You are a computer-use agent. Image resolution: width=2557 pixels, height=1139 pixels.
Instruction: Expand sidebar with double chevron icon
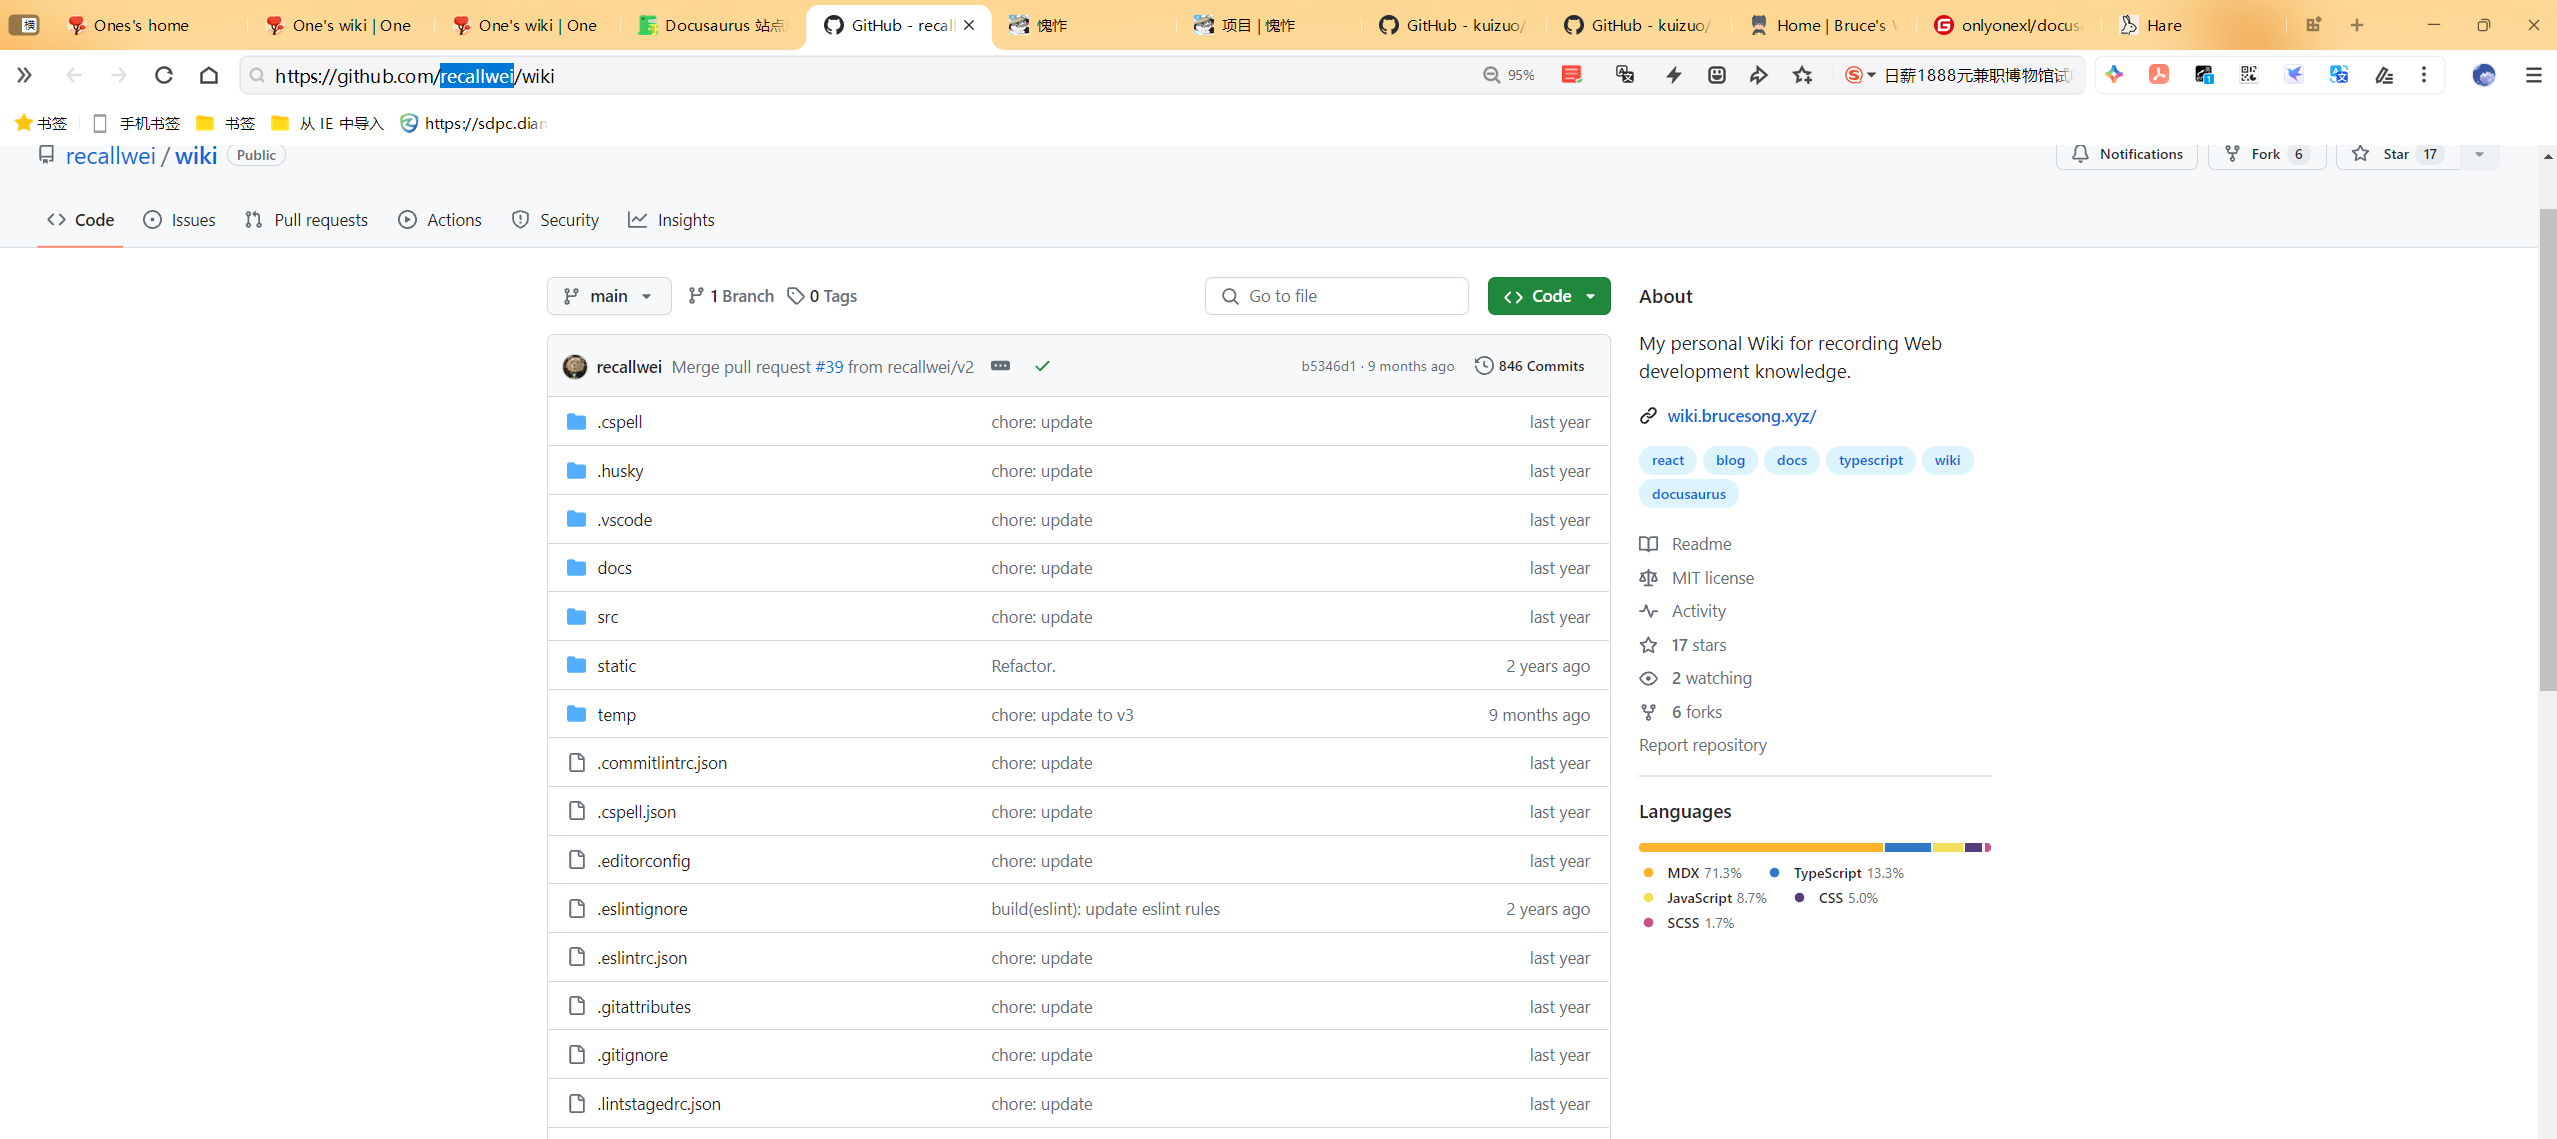25,75
